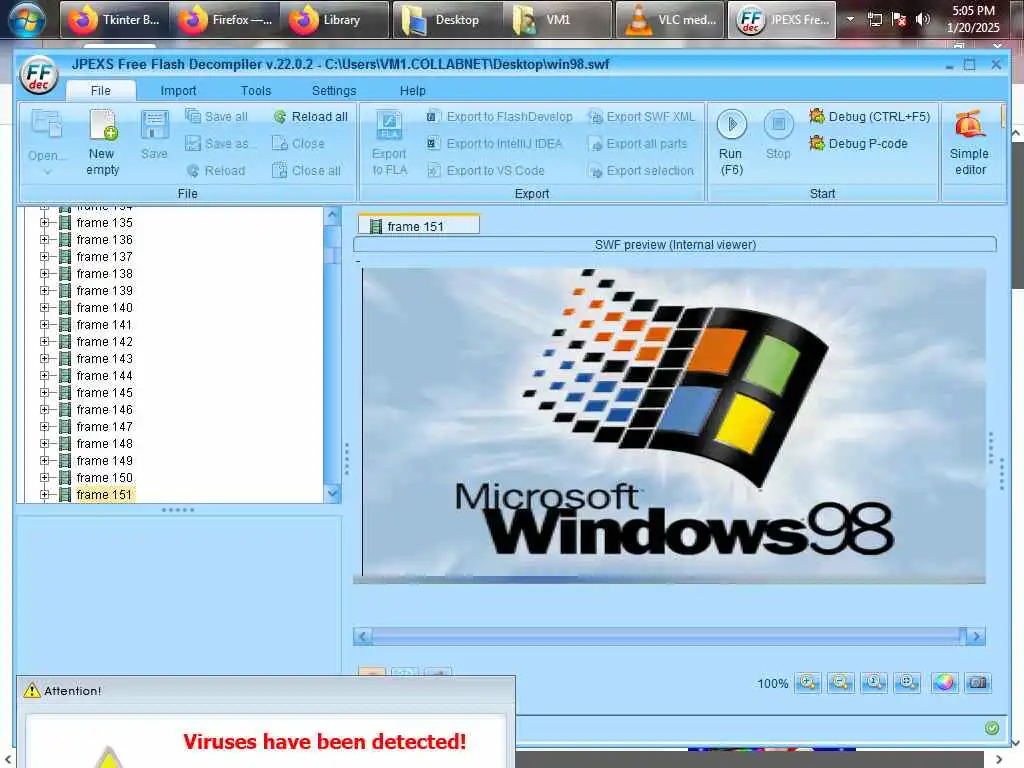Image resolution: width=1024 pixels, height=768 pixels.
Task: Click Export SWF XML
Action: pos(641,116)
